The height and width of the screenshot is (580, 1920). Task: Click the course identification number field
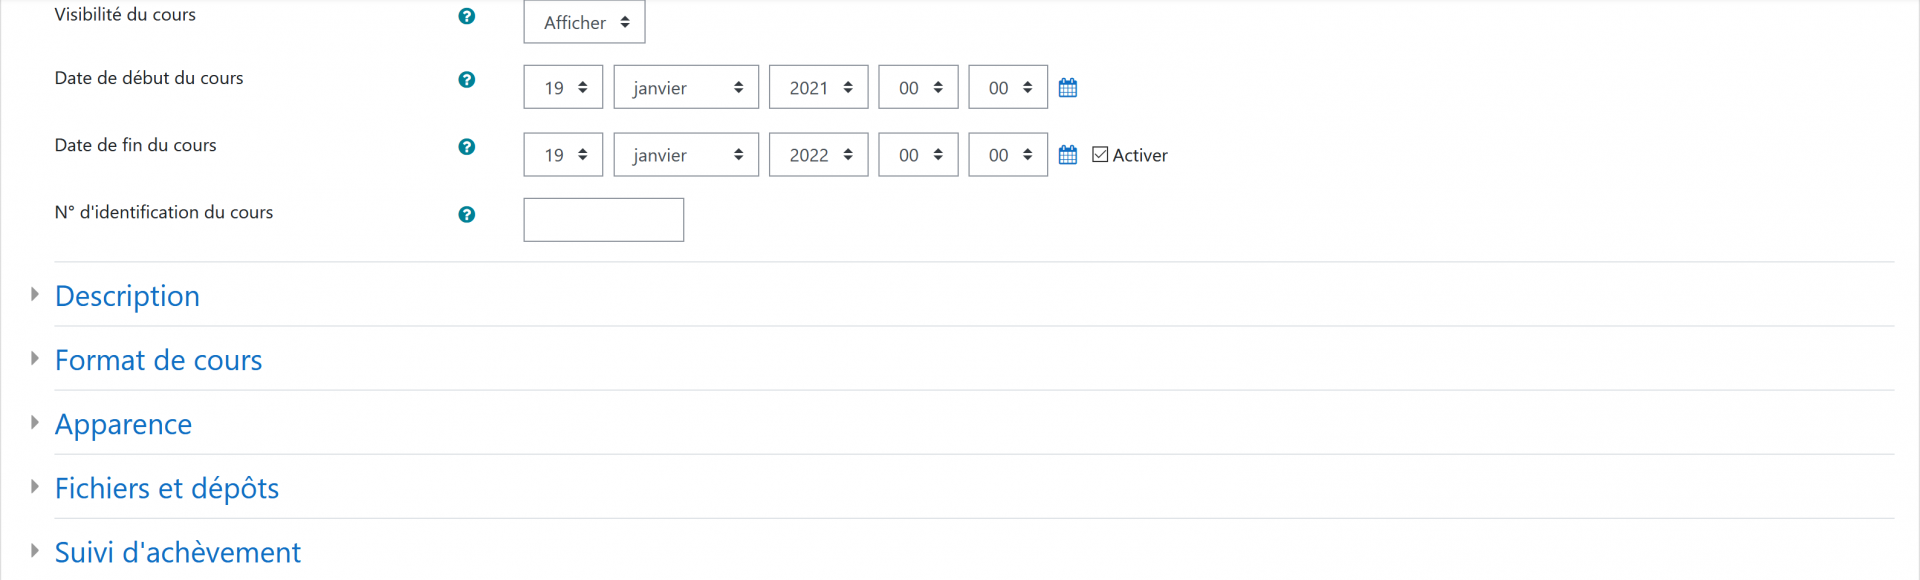click(x=604, y=220)
